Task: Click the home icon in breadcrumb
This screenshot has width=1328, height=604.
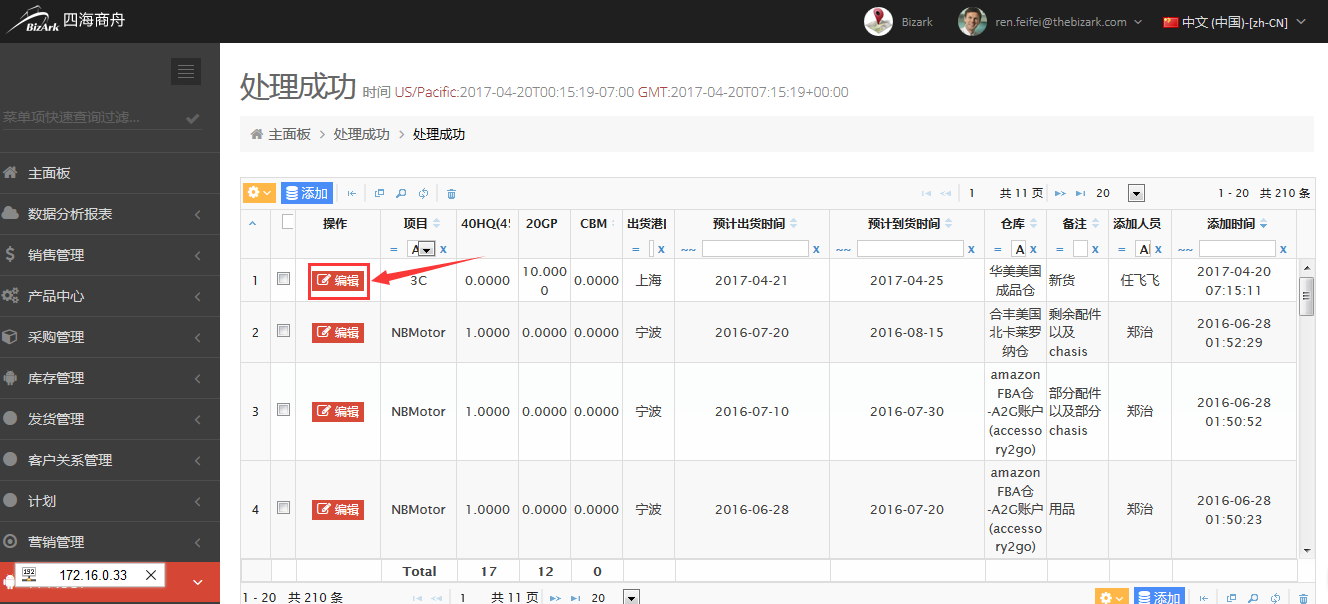Action: click(256, 134)
